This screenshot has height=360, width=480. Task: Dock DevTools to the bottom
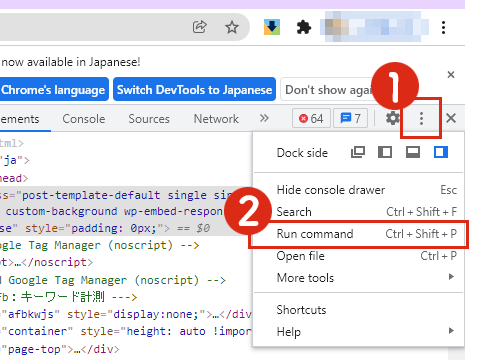[x=413, y=152]
